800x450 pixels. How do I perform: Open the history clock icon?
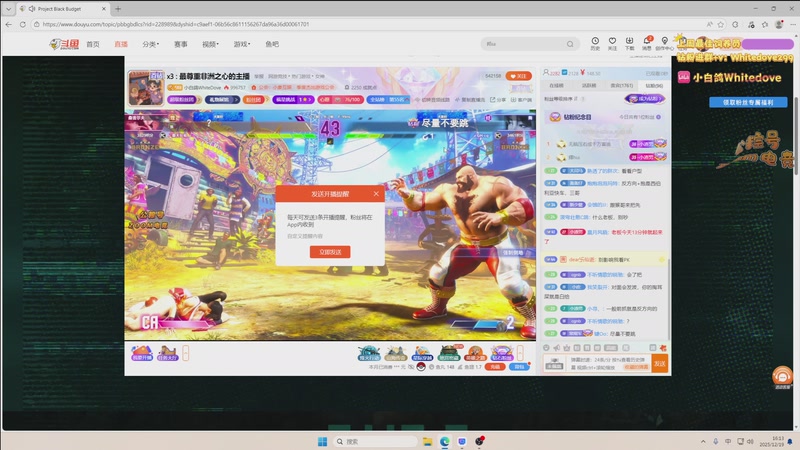click(595, 43)
